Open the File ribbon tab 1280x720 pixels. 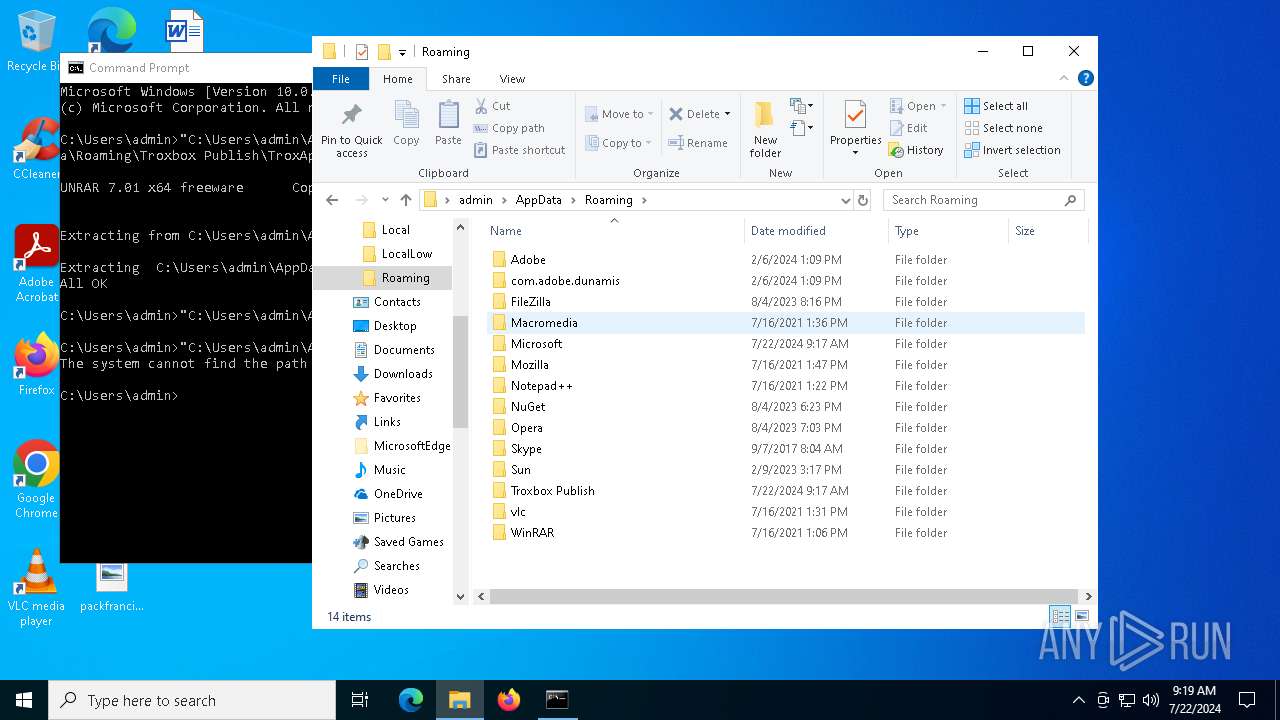pos(341,79)
